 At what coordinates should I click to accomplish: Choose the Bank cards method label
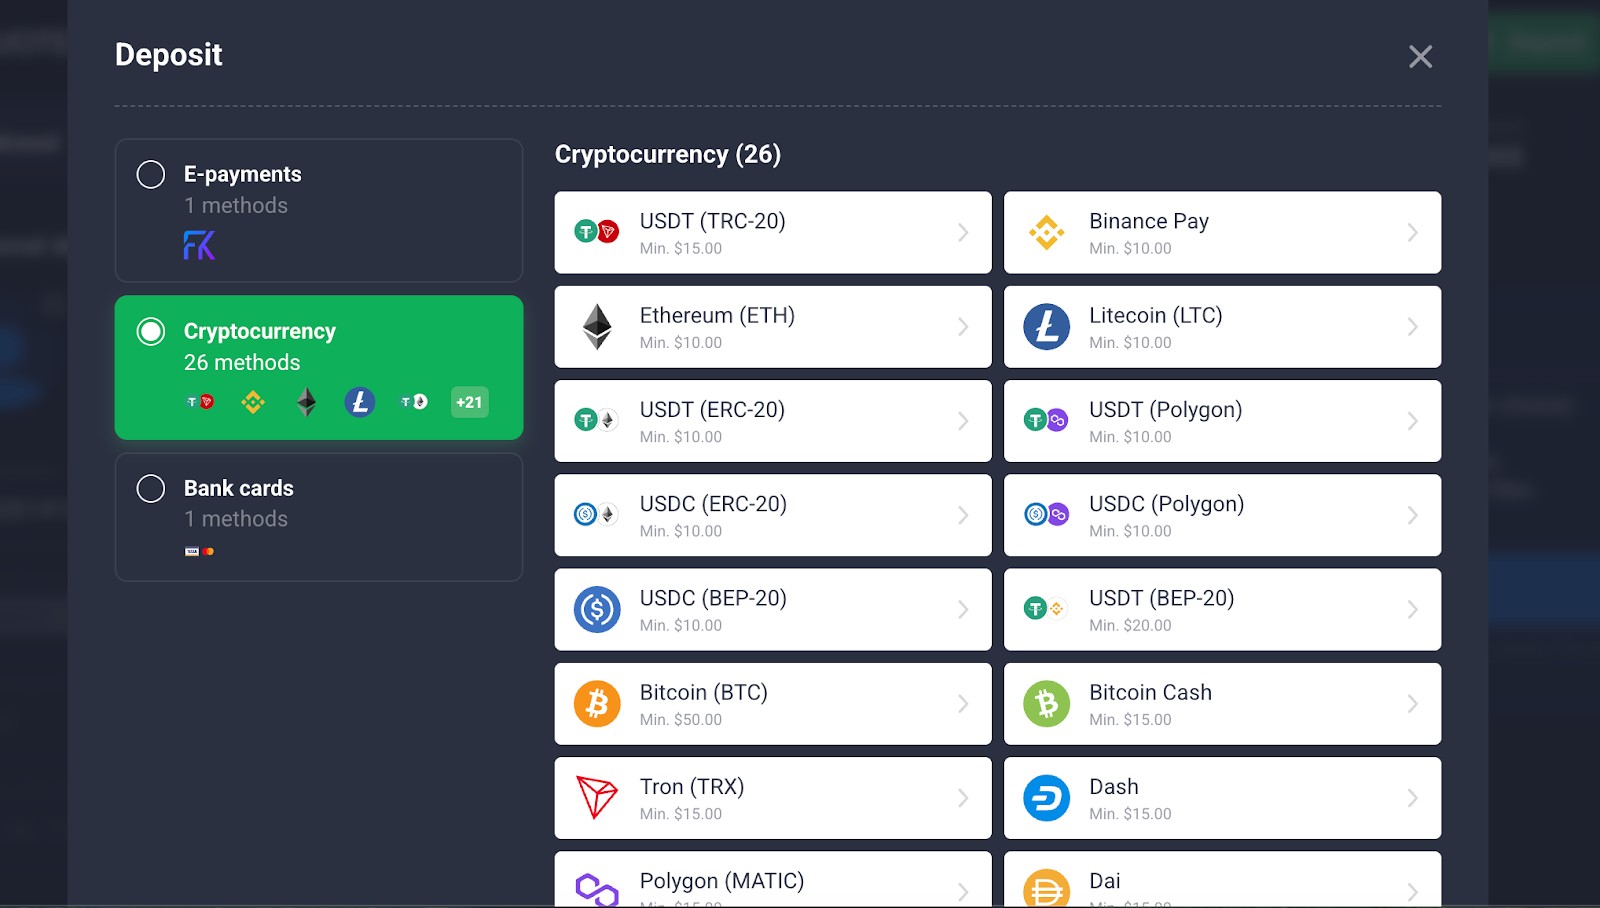[x=239, y=488]
